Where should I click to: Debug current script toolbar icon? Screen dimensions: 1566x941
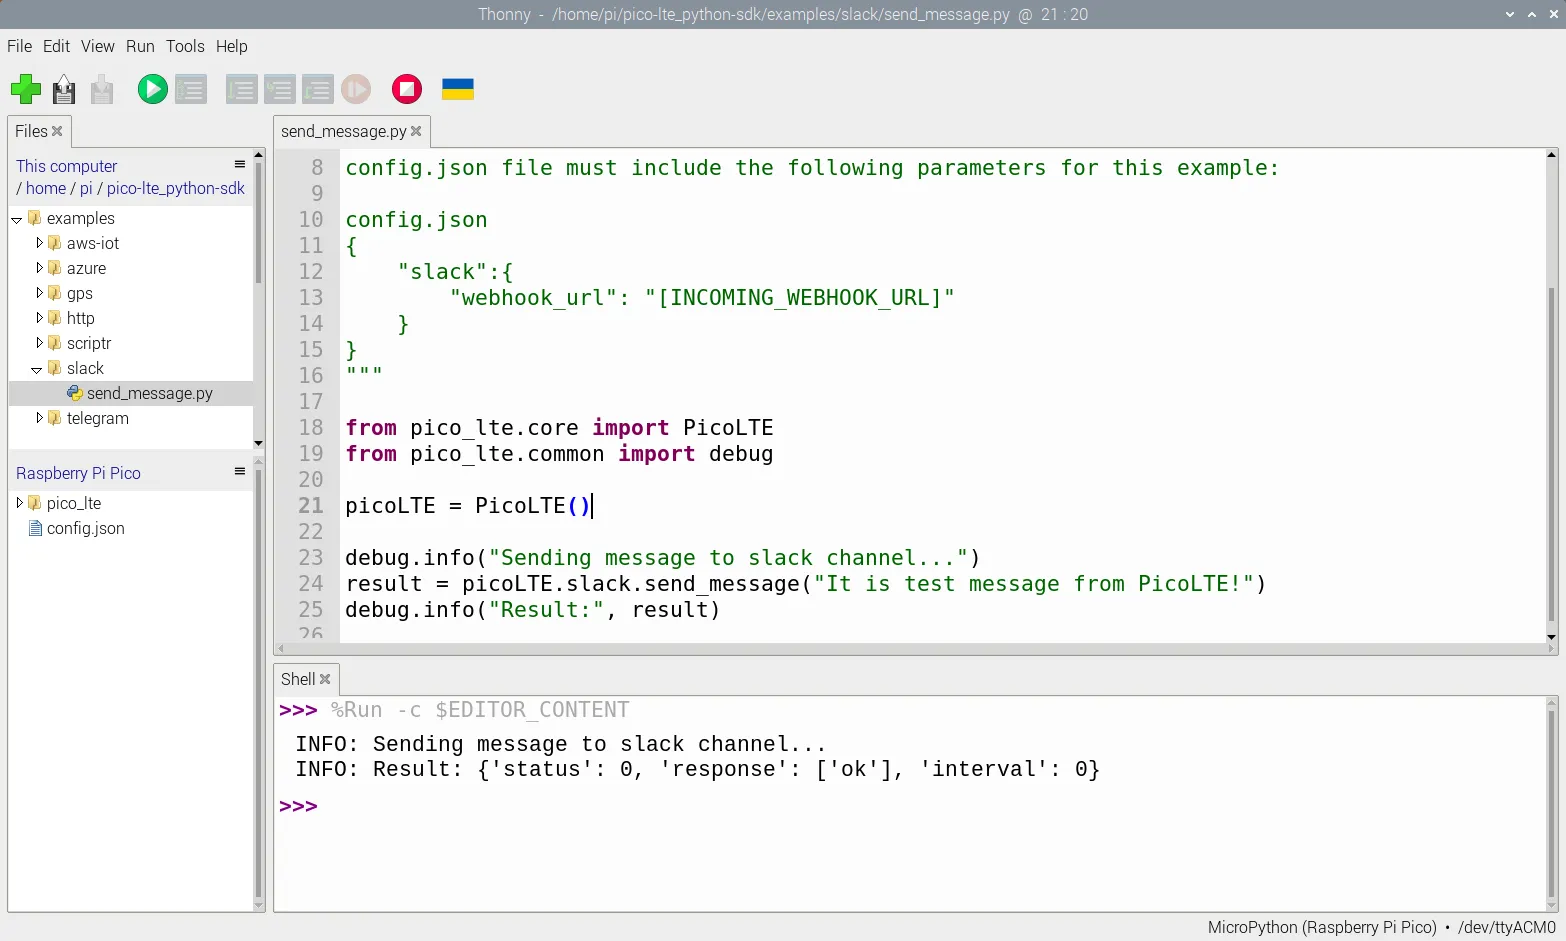(191, 89)
